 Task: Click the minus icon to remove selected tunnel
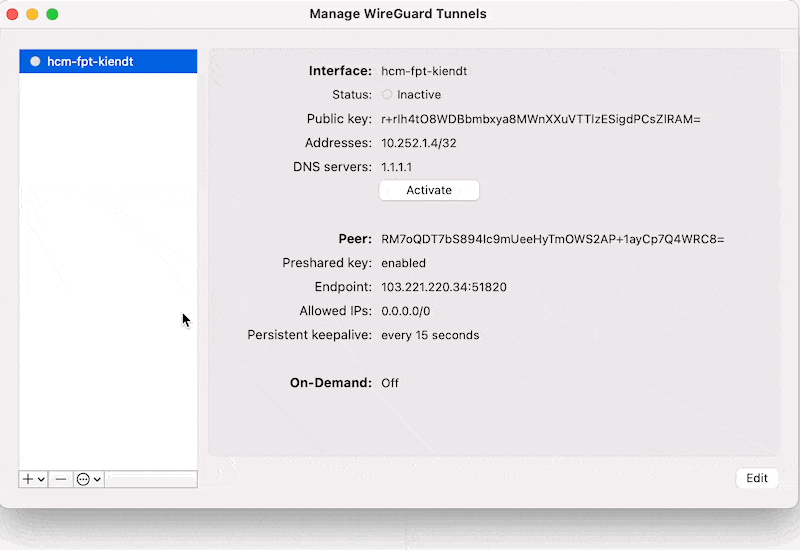[x=61, y=479]
